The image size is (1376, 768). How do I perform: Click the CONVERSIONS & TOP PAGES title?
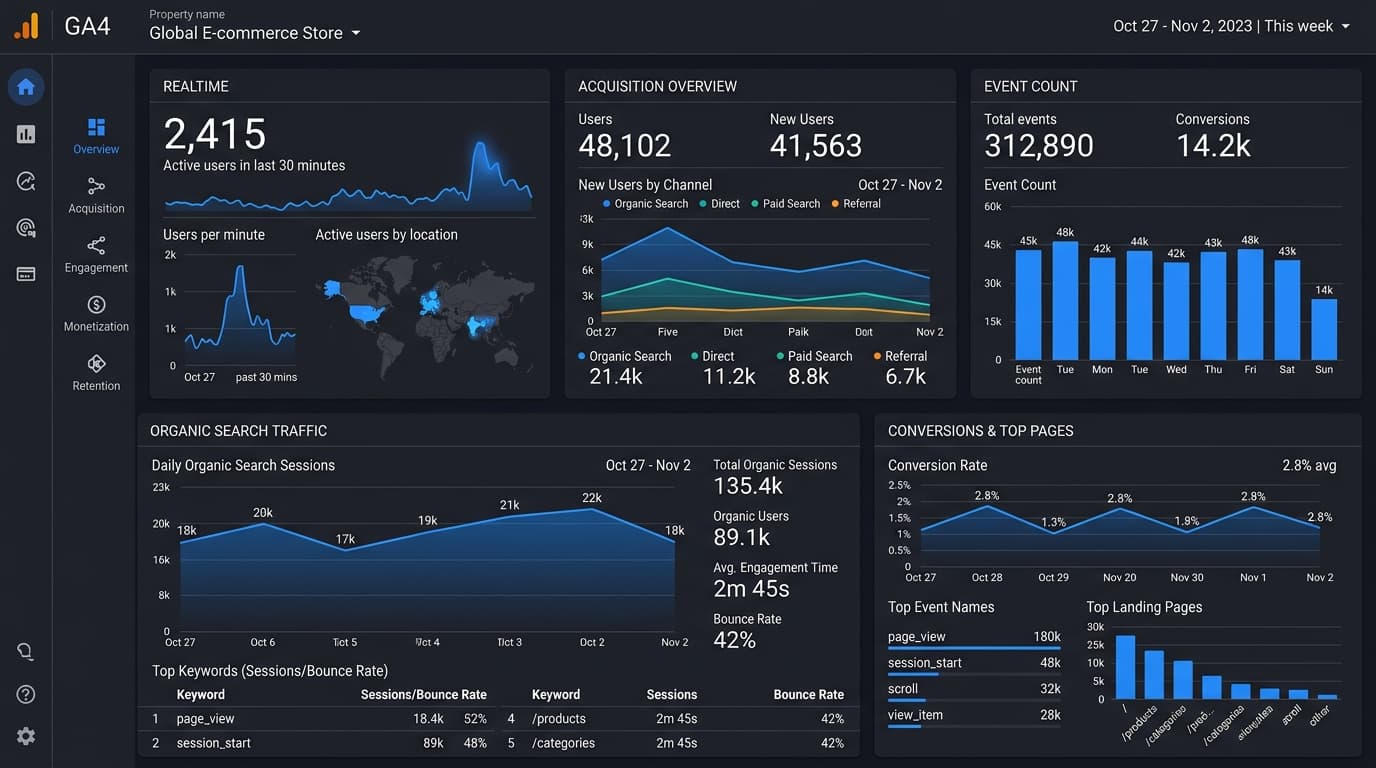pyautogui.click(x=981, y=431)
